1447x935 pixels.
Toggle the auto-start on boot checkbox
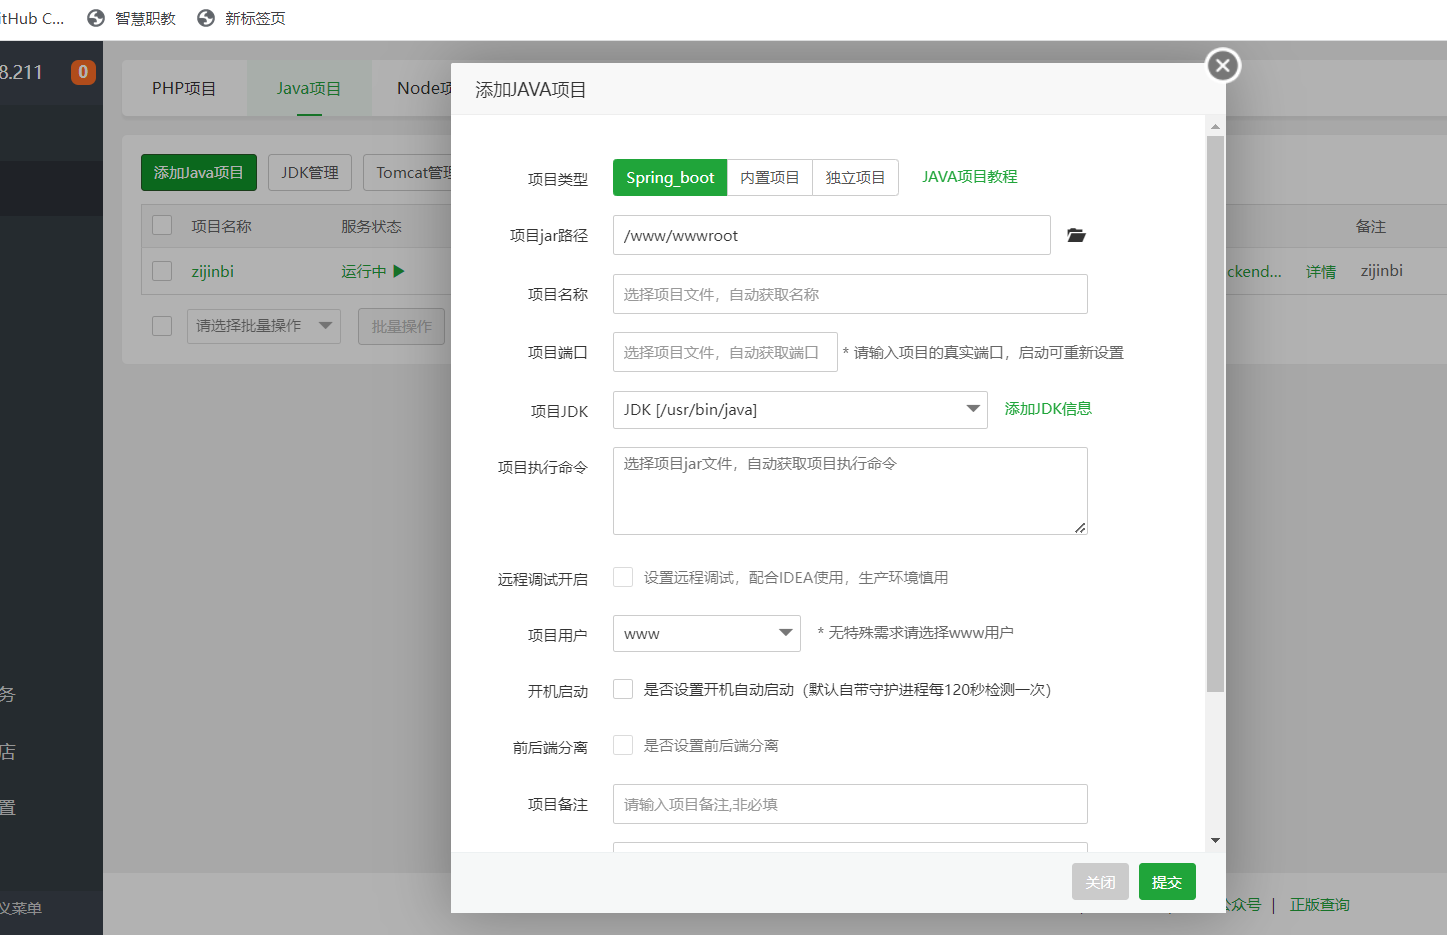point(623,689)
